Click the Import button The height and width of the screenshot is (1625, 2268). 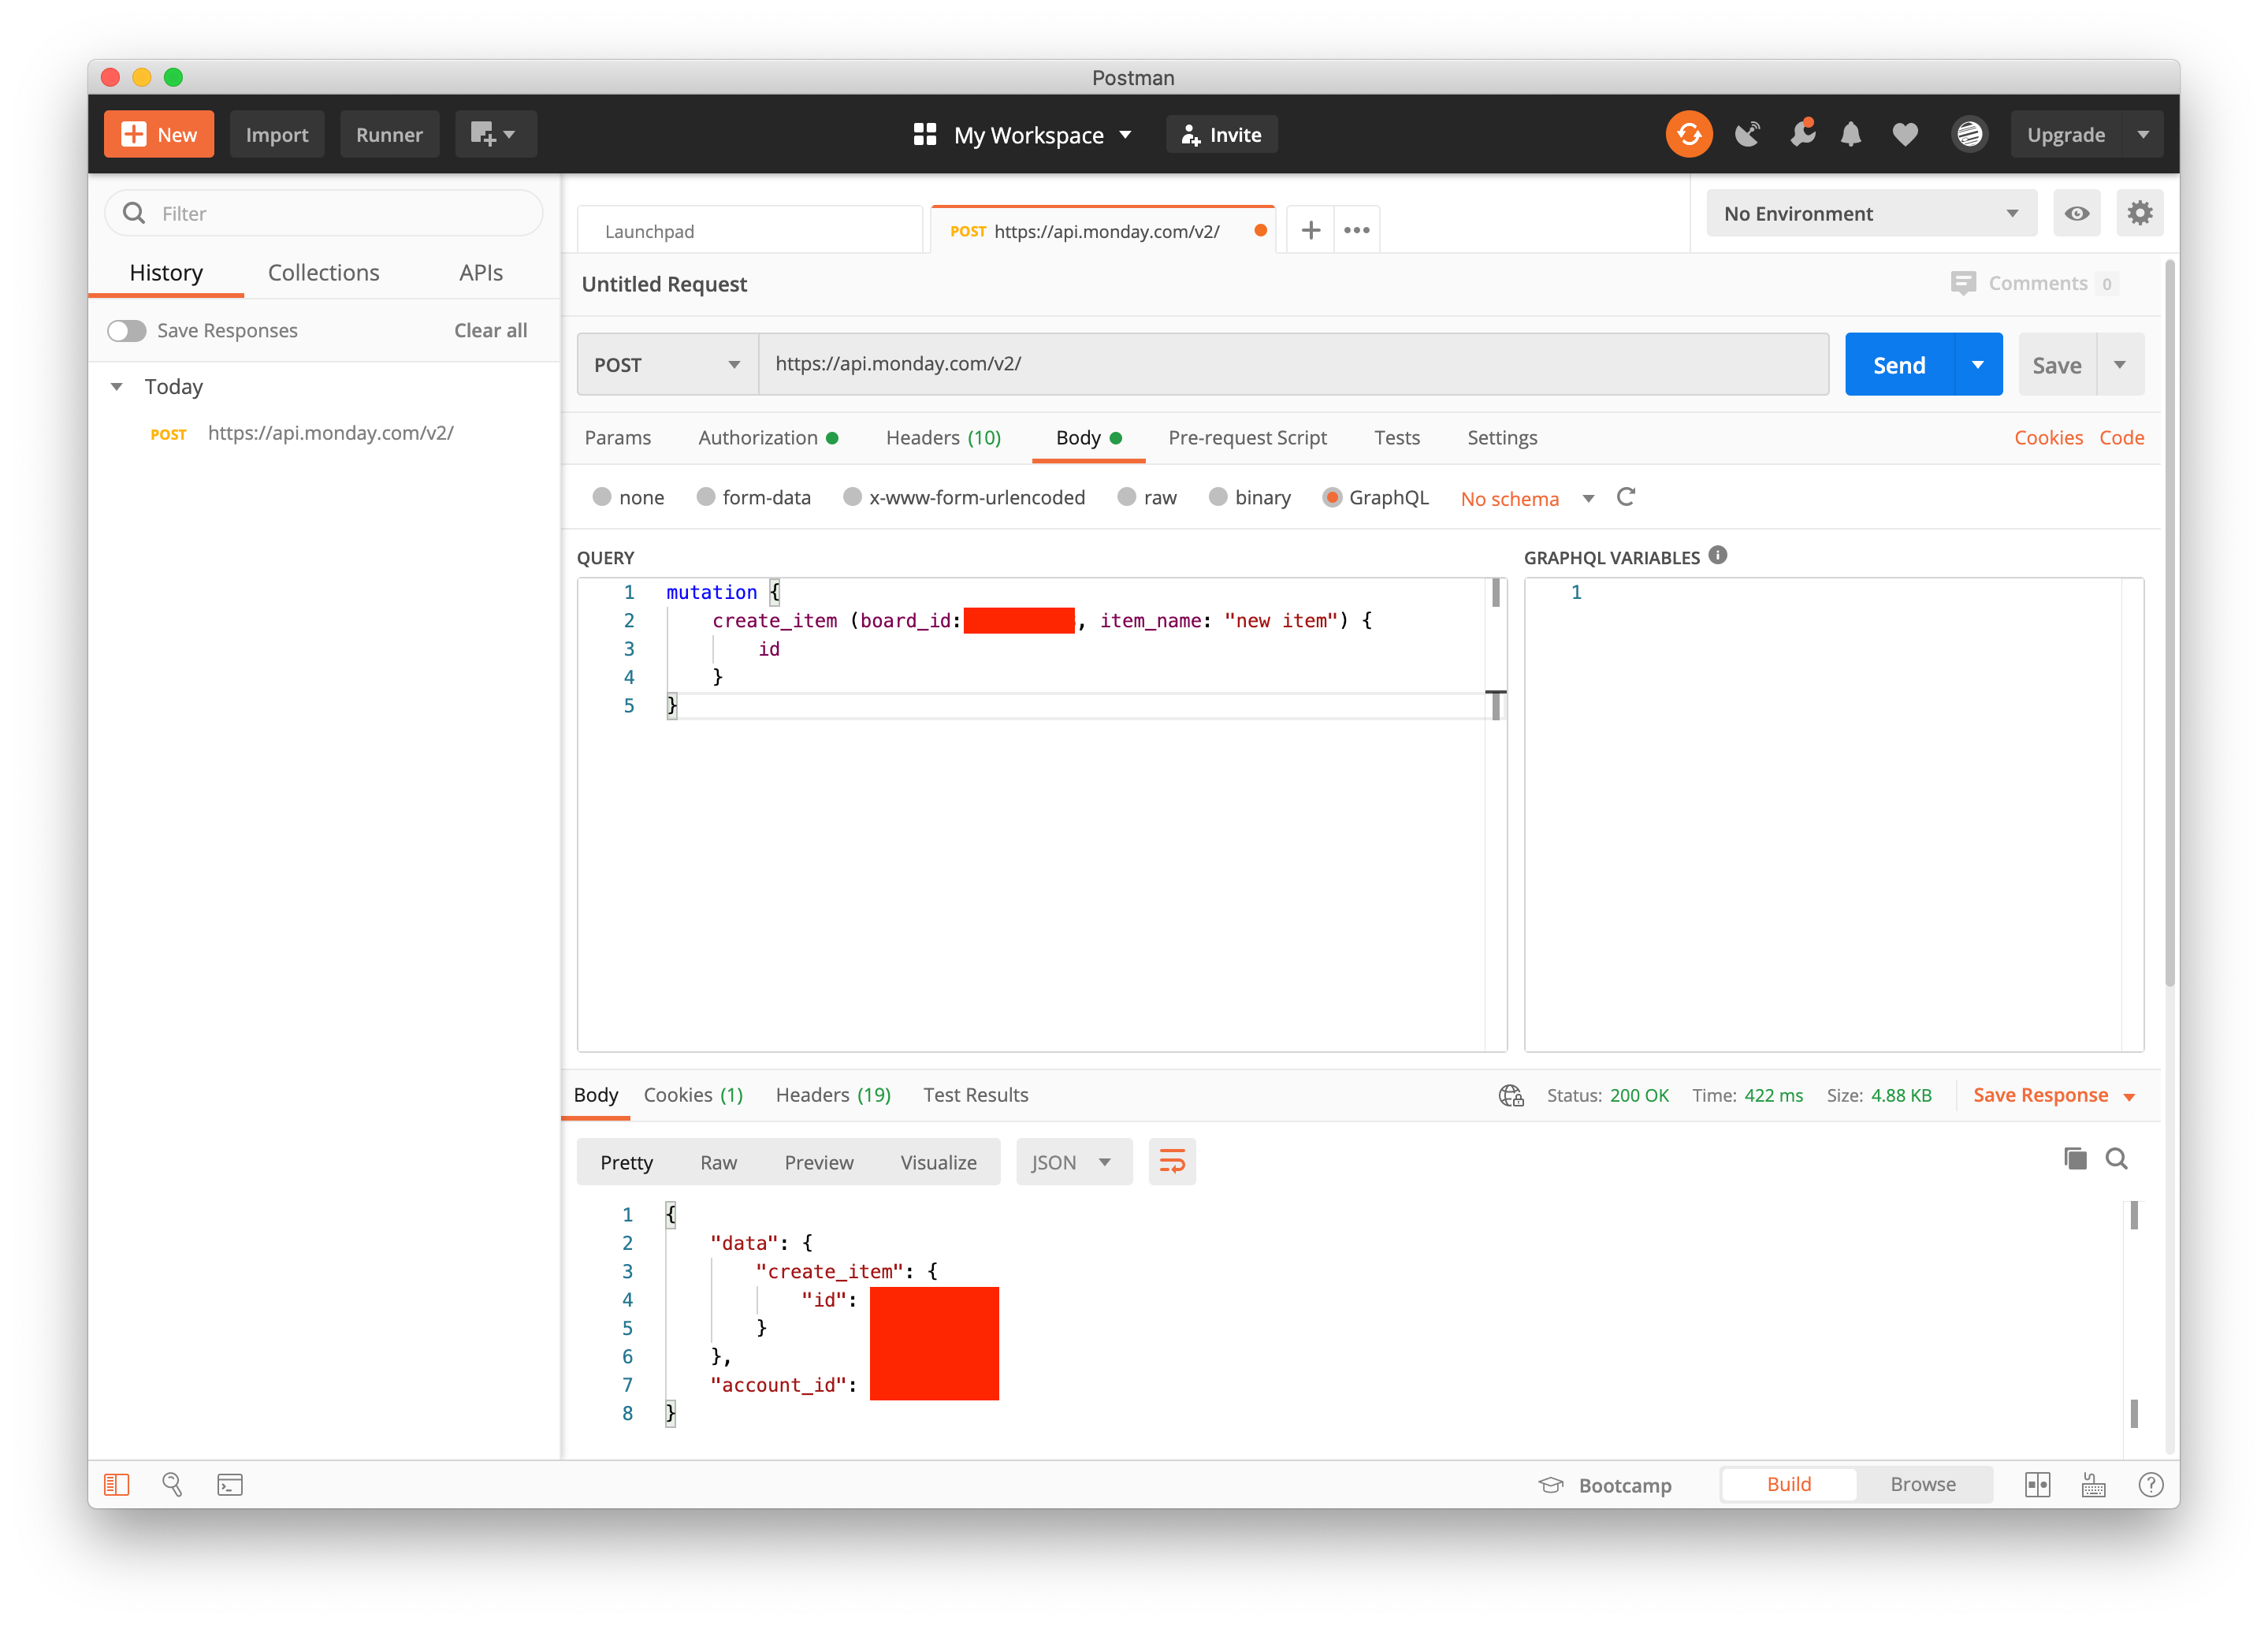point(277,134)
